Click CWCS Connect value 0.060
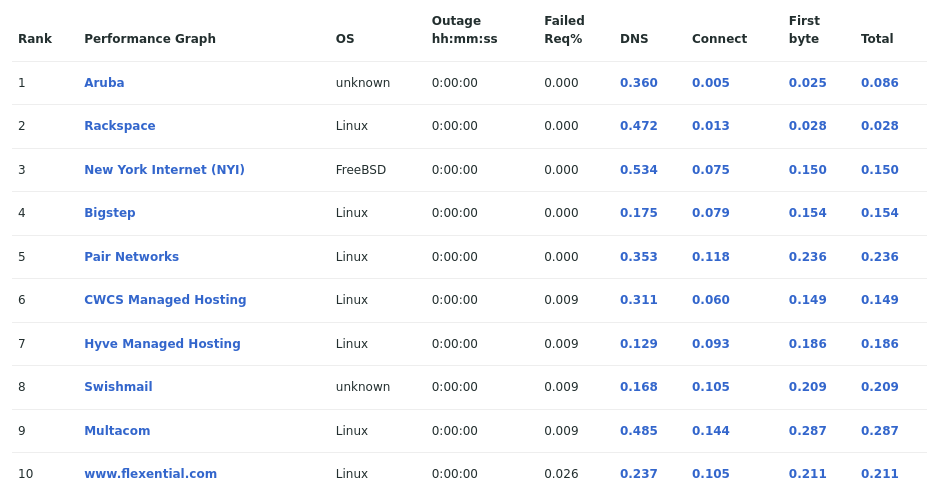Screen dimensions: 939x495 pos(711,300)
